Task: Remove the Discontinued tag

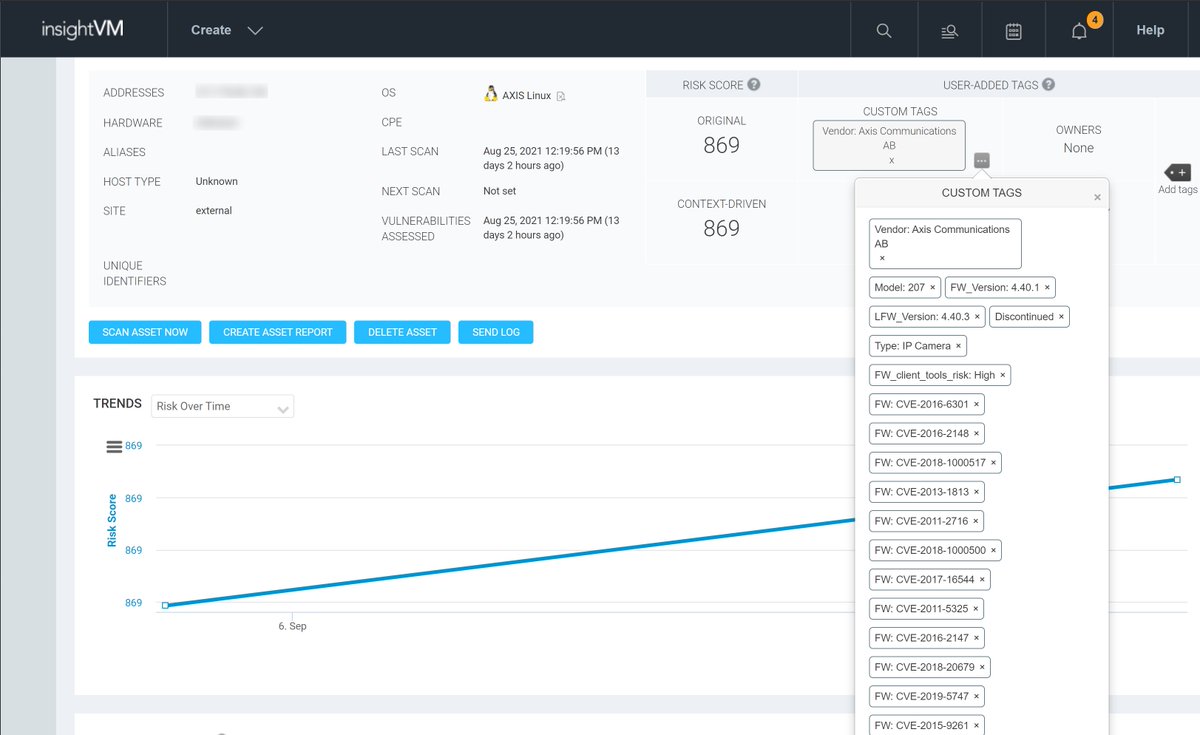Action: coord(1062,316)
